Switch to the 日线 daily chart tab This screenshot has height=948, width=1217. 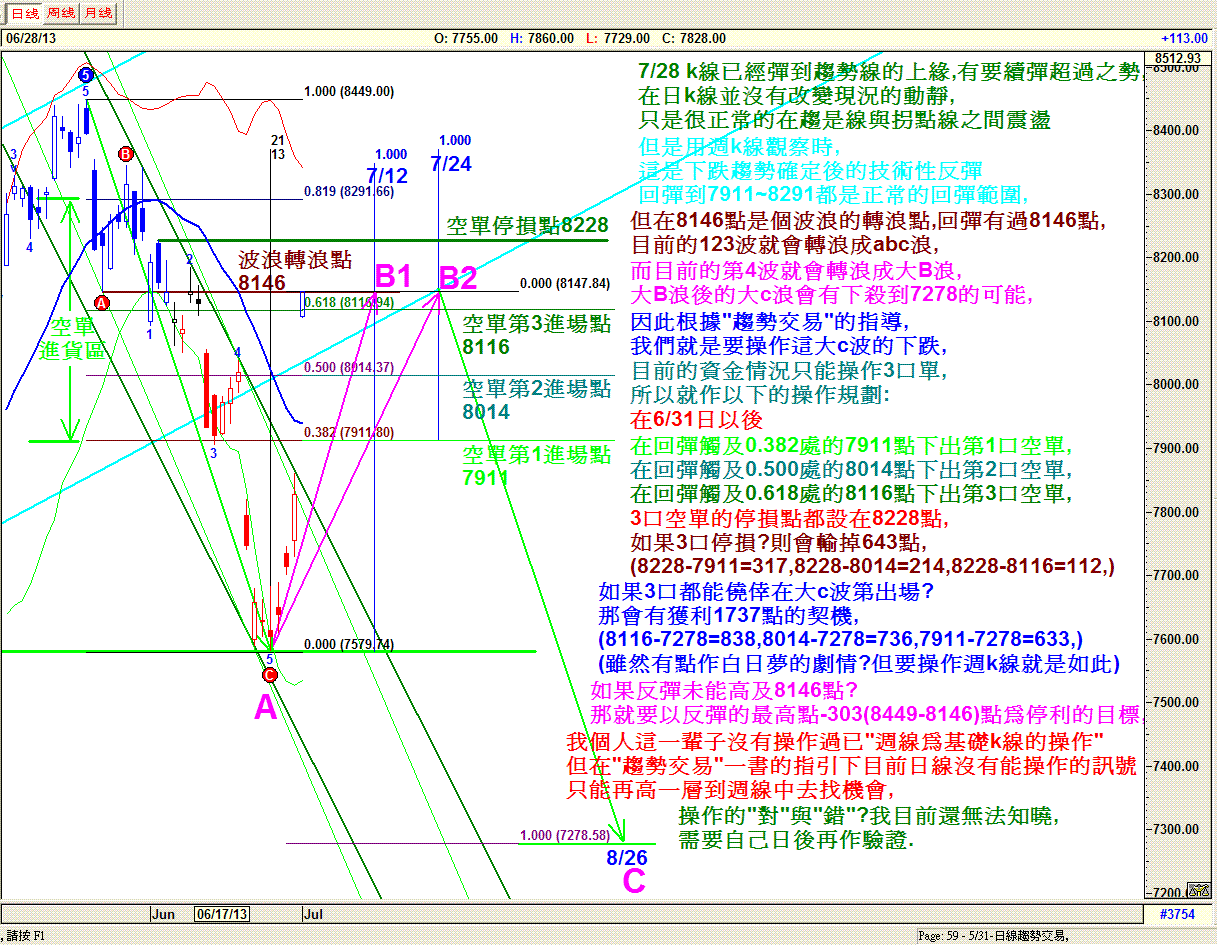tap(24, 13)
